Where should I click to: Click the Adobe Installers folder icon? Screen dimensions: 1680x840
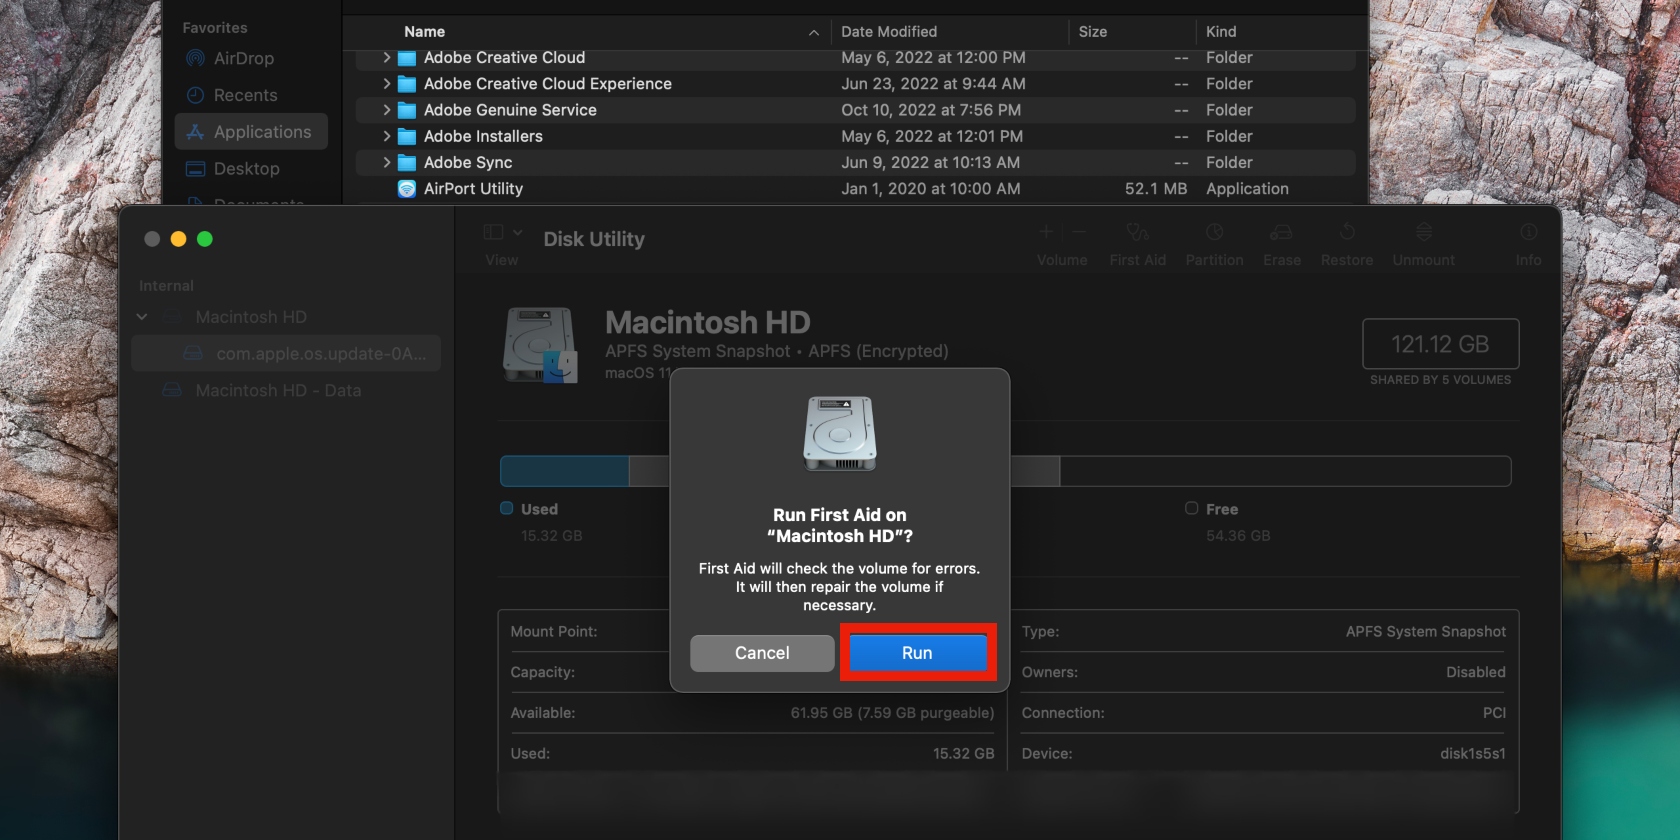point(407,136)
